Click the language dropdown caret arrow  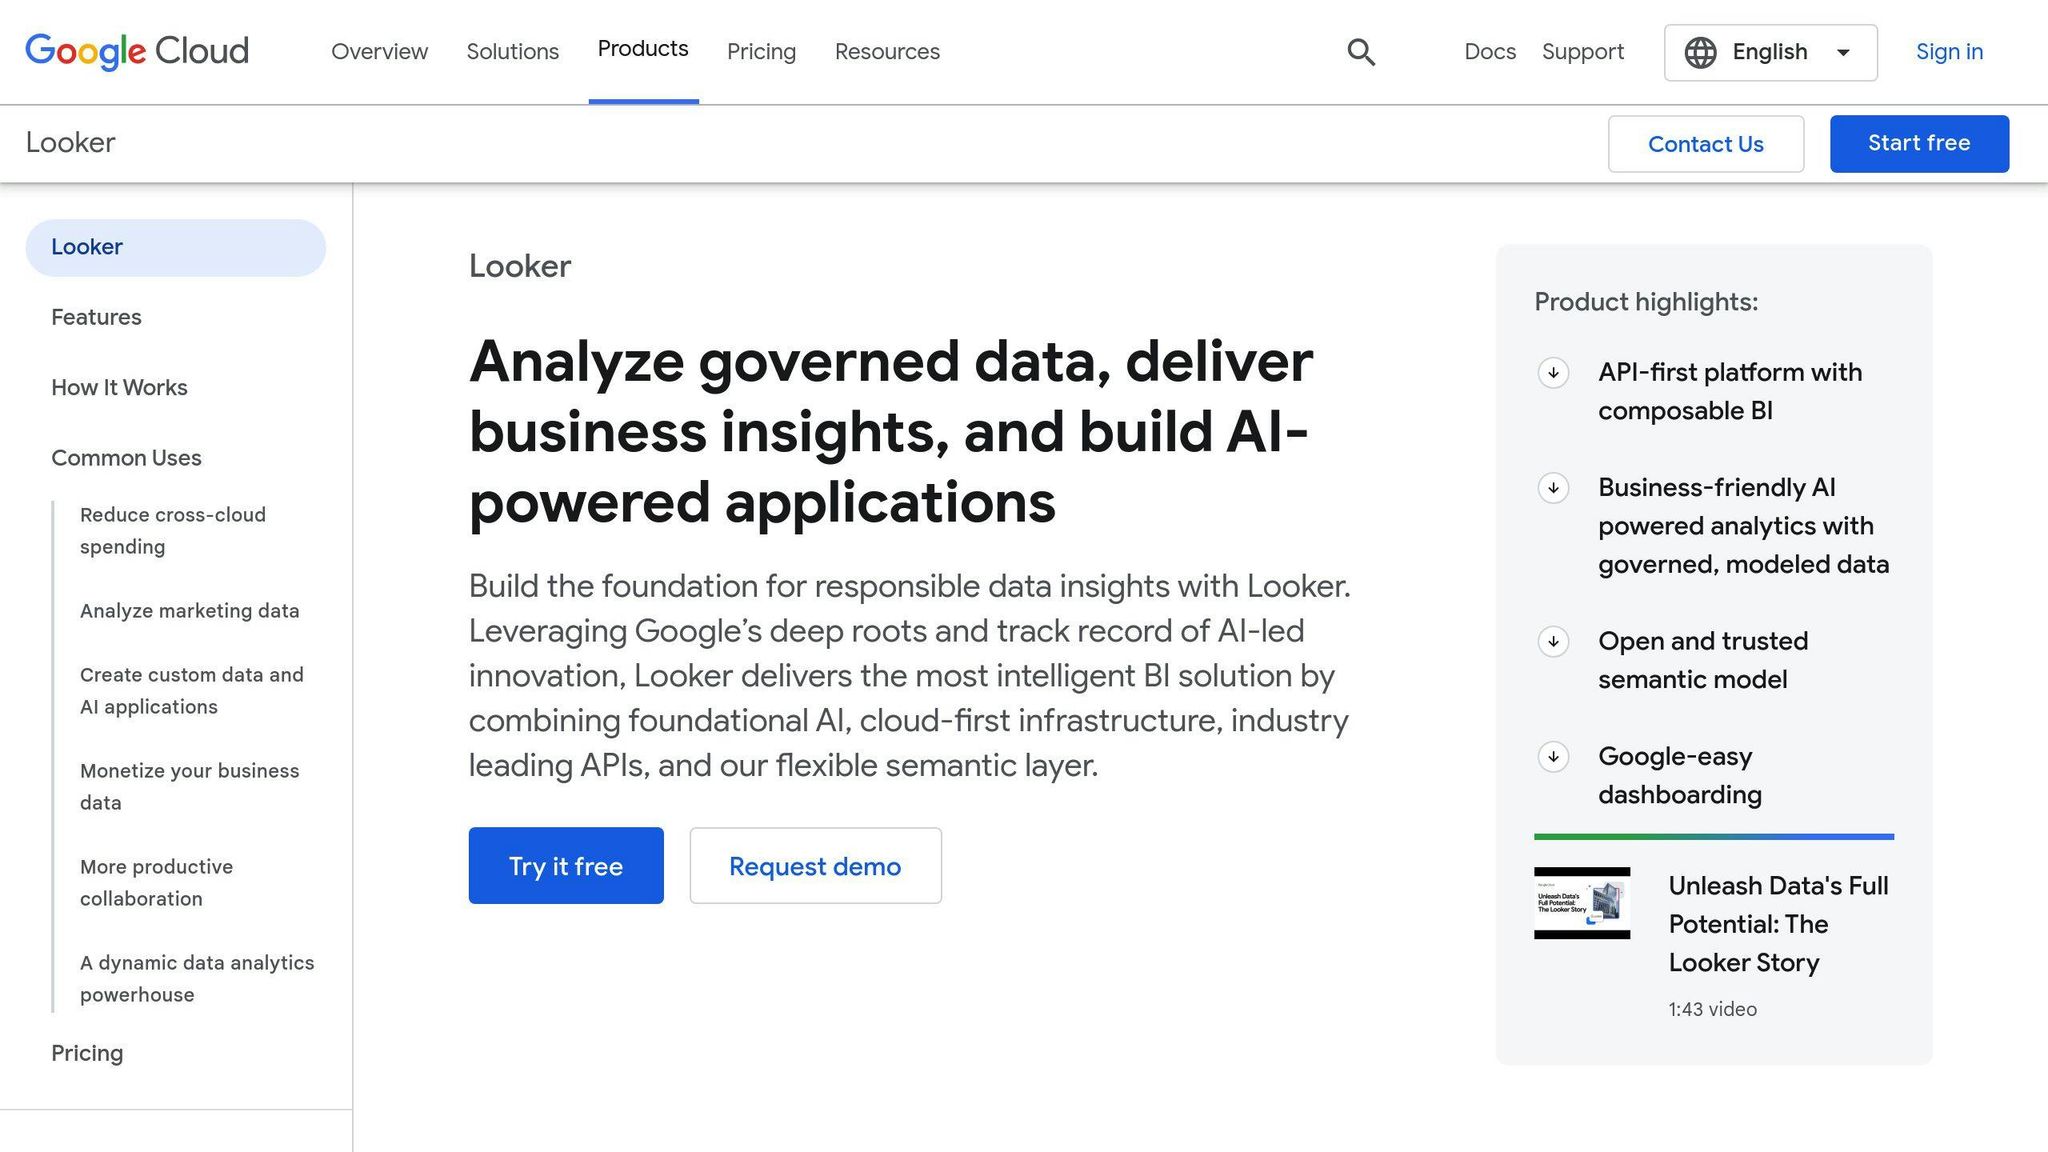[1843, 52]
